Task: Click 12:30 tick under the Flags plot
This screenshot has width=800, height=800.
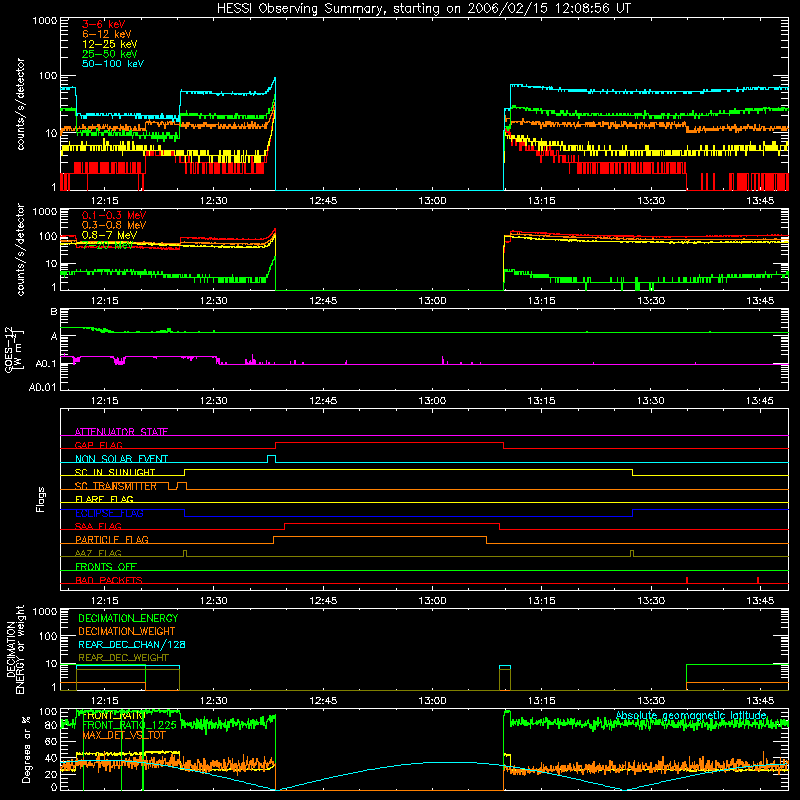Action: click(x=213, y=601)
